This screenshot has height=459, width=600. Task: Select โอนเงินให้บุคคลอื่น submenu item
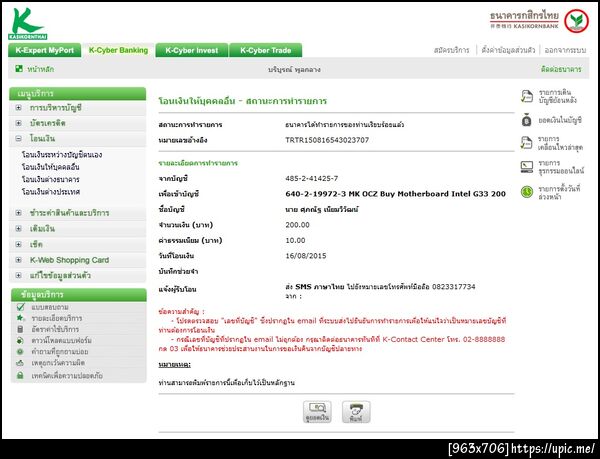click(x=51, y=167)
